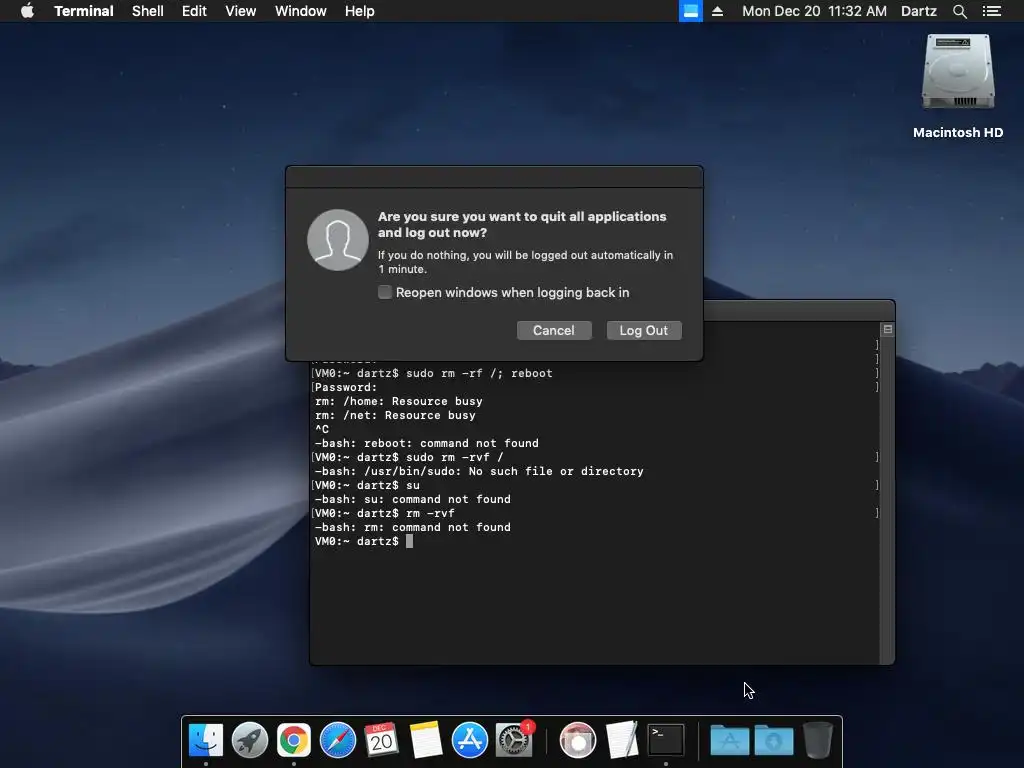This screenshot has height=768, width=1024.
Task: Click the '-bash: rm: command not found' line
Action: [413, 527]
